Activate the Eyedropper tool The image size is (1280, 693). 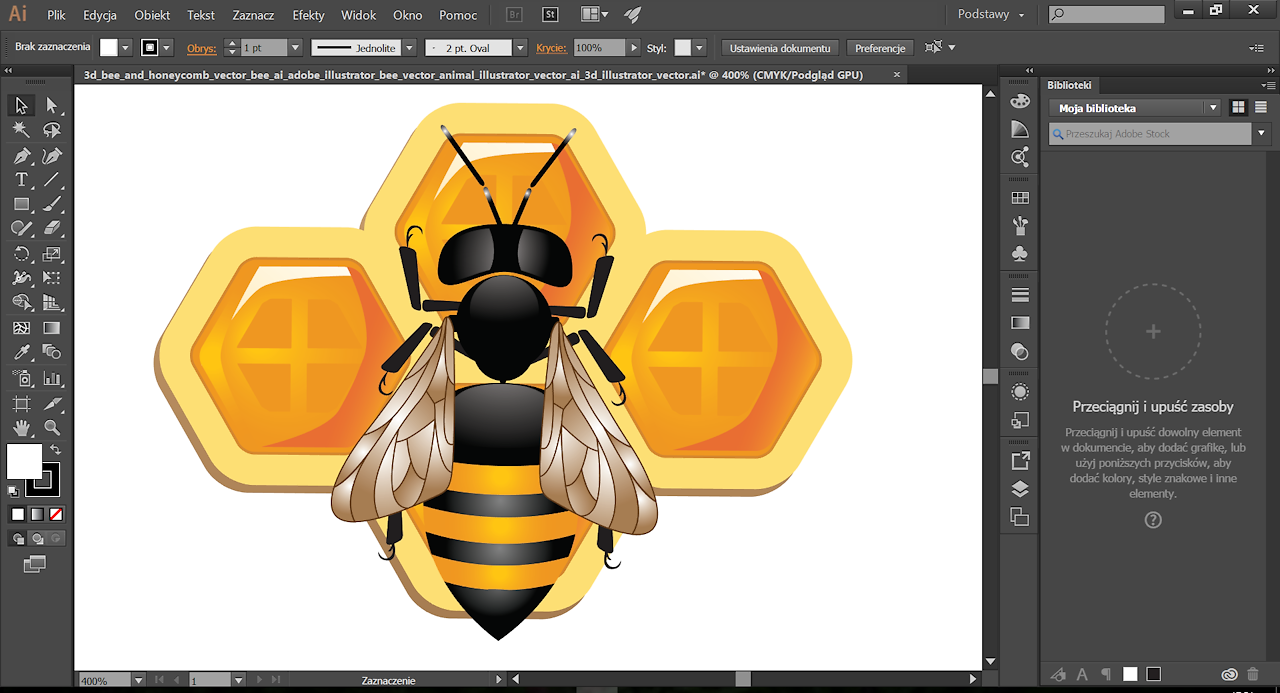point(21,352)
